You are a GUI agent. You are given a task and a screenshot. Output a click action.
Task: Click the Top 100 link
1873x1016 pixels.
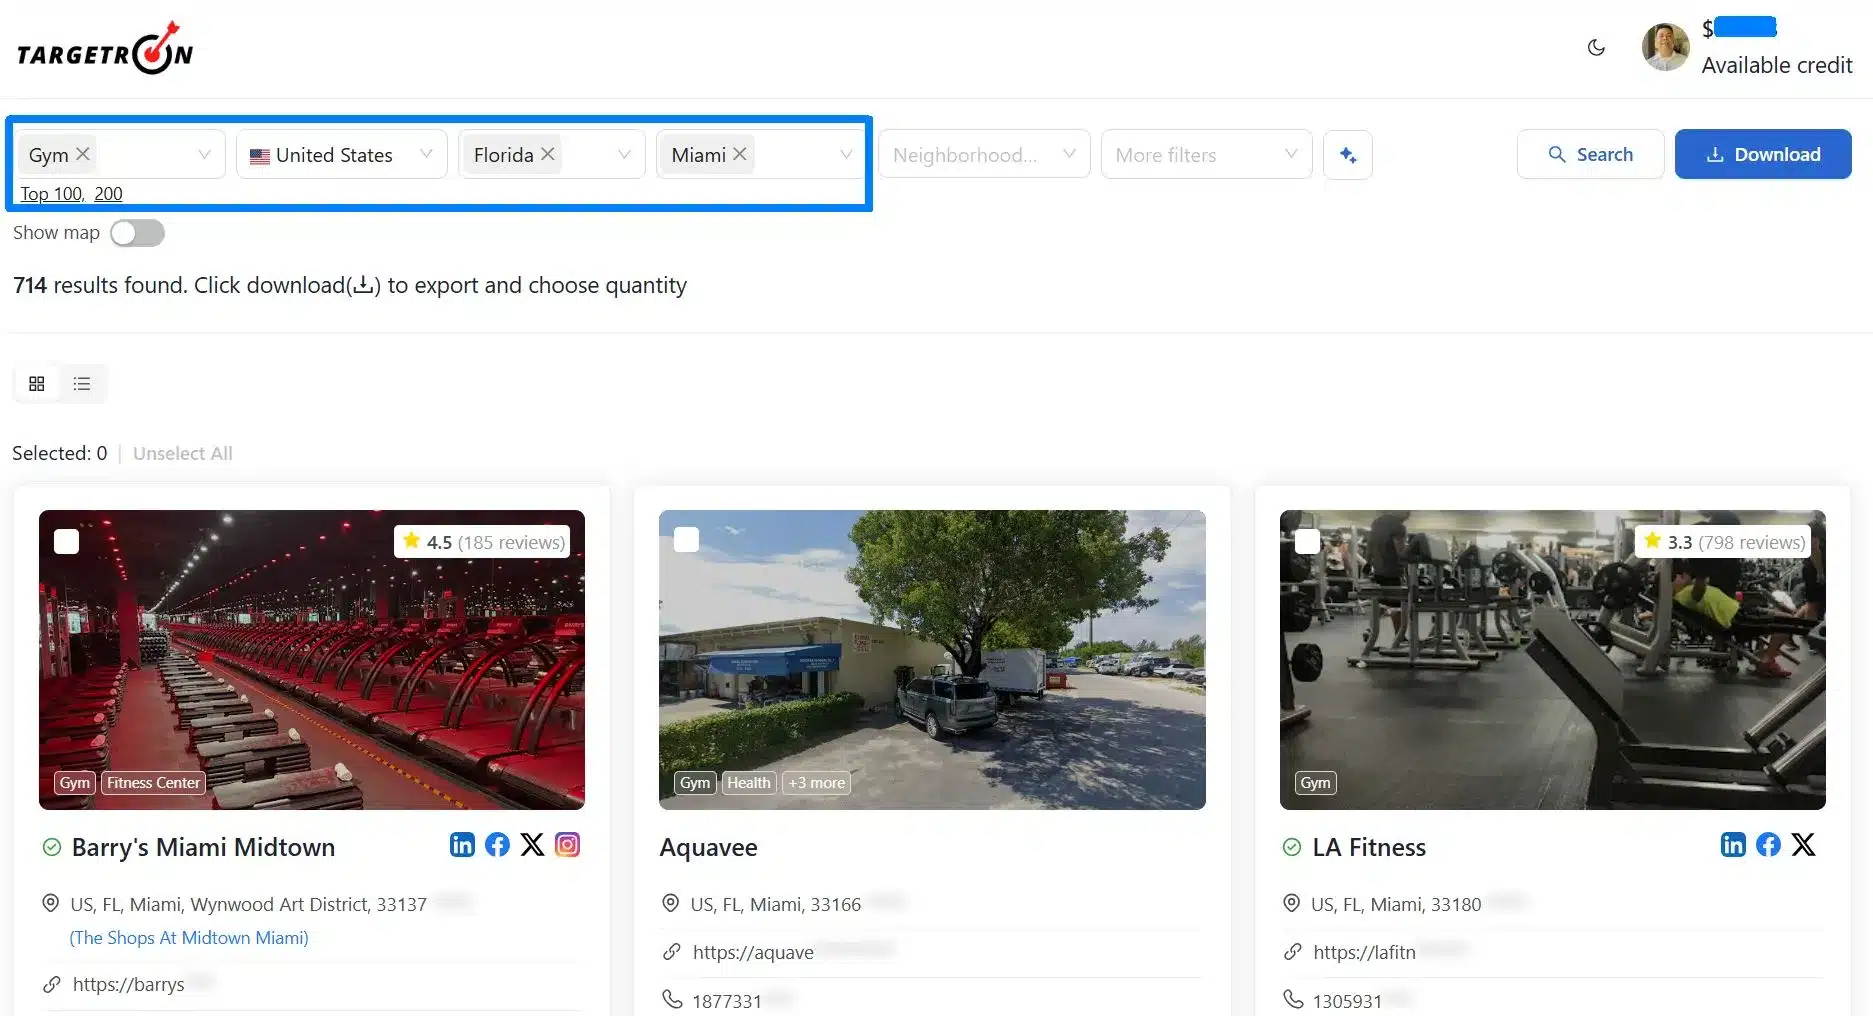(x=51, y=194)
